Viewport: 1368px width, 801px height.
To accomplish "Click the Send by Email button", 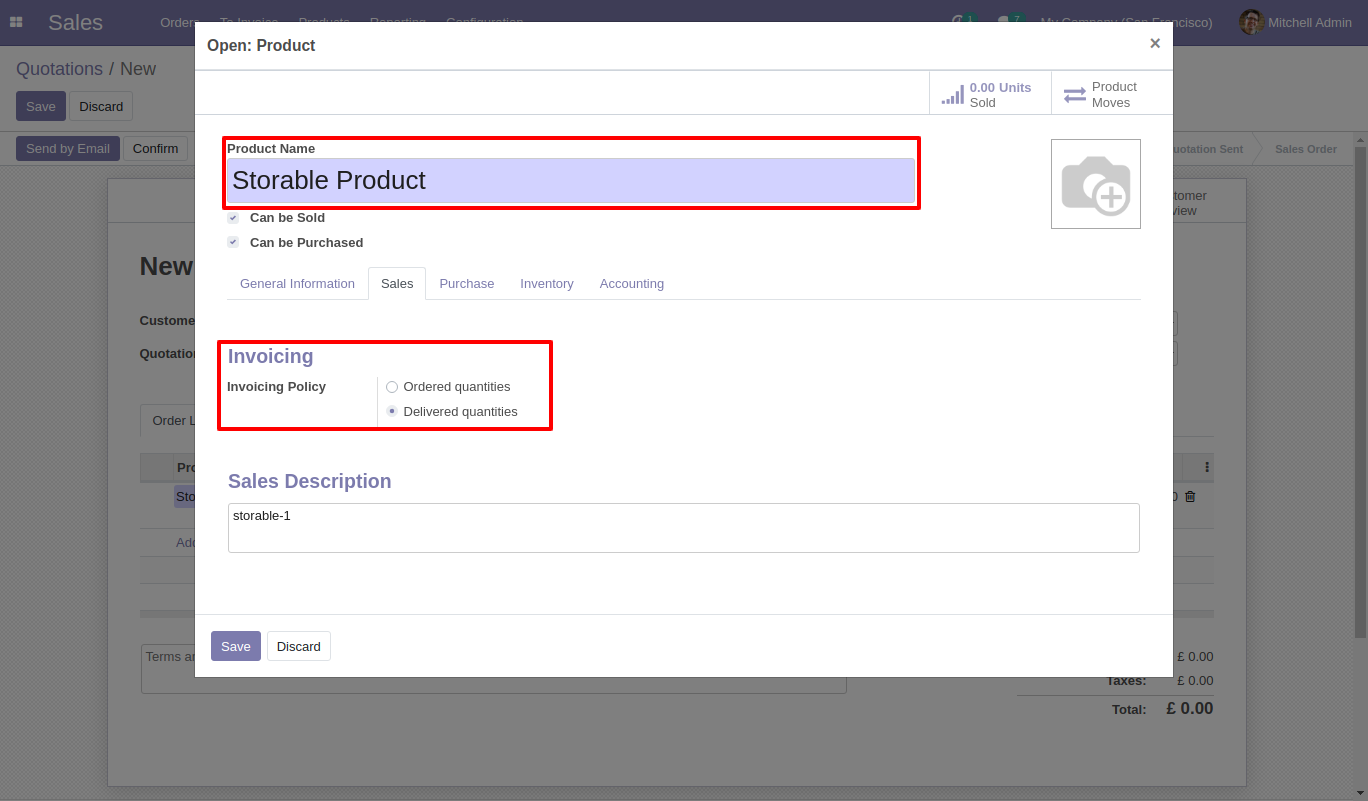I will coord(68,148).
